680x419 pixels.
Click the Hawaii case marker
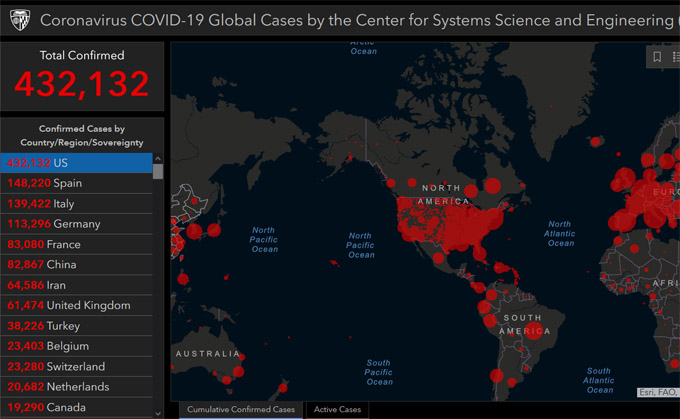tap(334, 263)
